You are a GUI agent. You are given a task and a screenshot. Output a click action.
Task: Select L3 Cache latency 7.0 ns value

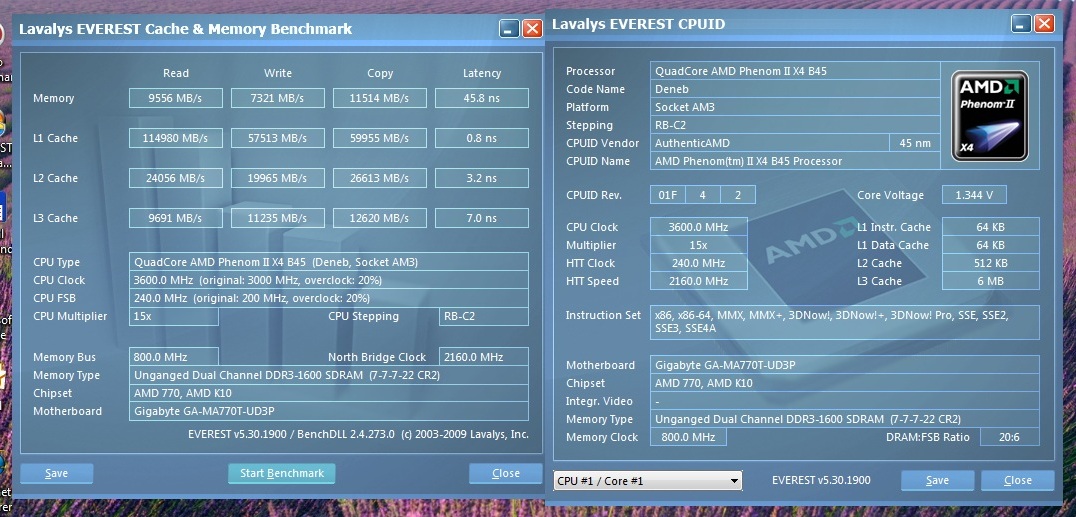482,218
